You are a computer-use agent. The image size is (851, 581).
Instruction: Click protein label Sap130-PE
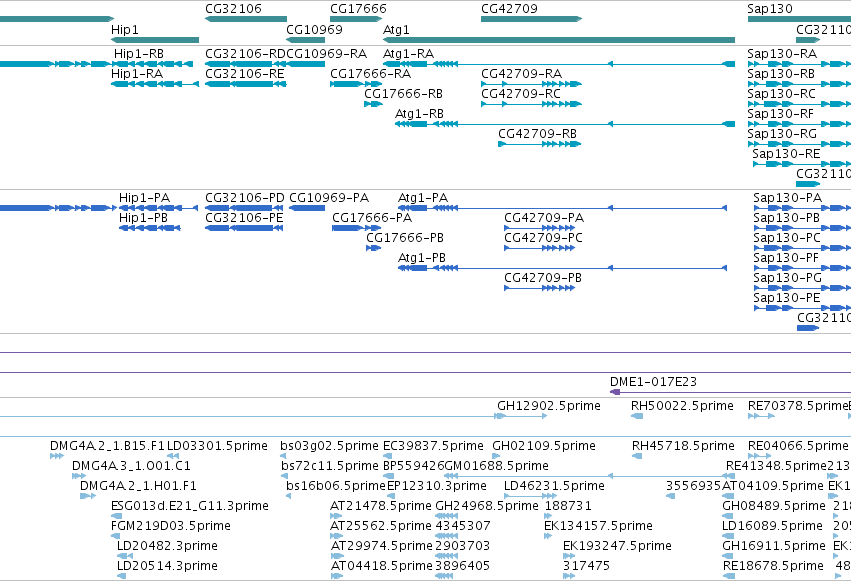pos(786,298)
